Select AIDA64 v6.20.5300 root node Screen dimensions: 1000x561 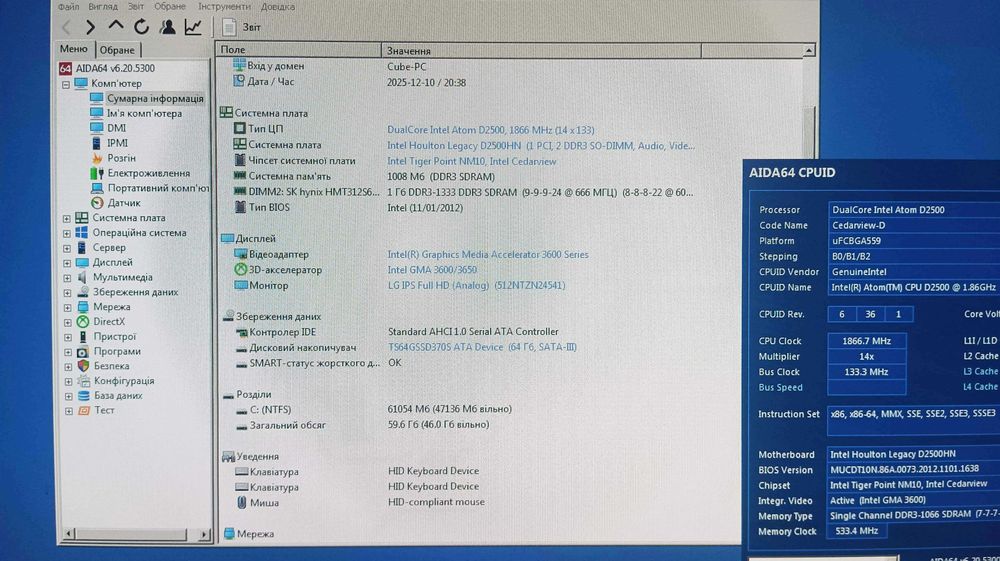pos(115,68)
